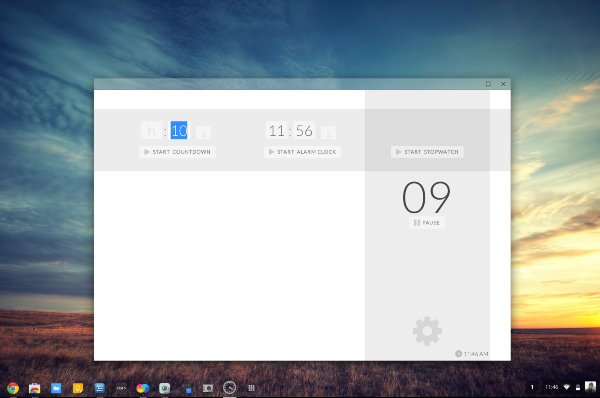Open the gray webcam-style app on the shelf

point(165,388)
